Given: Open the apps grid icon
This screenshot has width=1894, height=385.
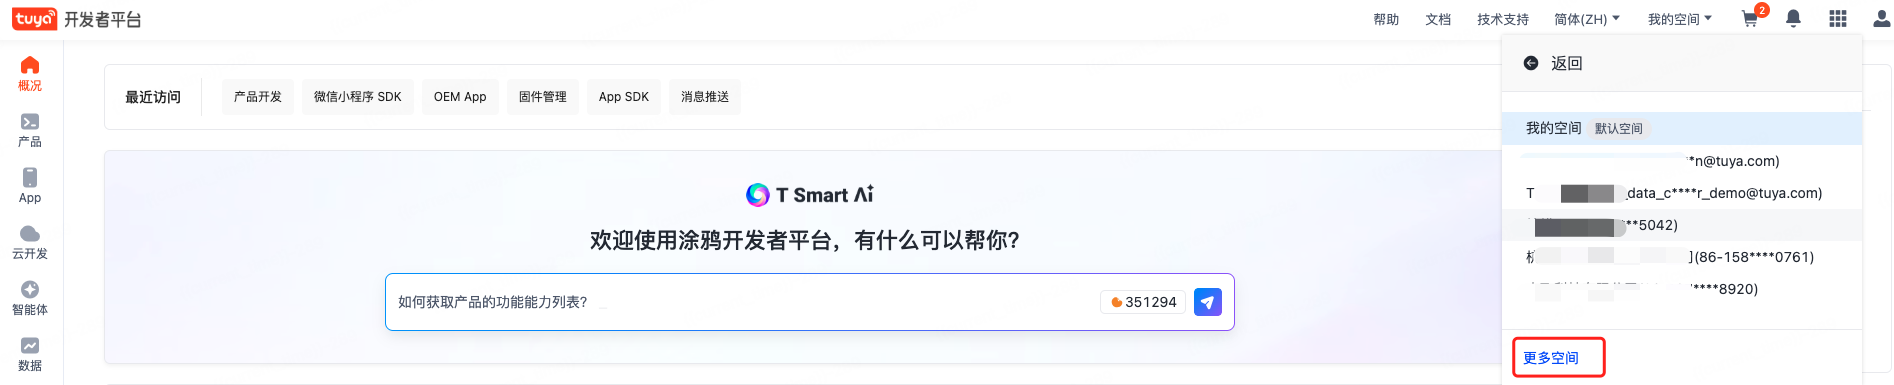Looking at the screenshot, I should coord(1838,19).
